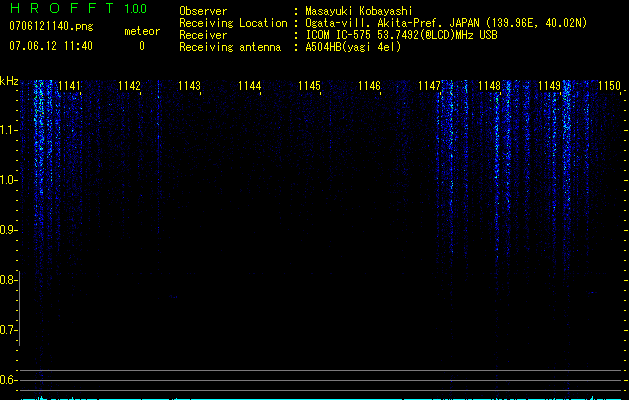Viewport: 629px width, 400px height.
Task: Click frequency axis label 0.9
Action: coord(8,230)
